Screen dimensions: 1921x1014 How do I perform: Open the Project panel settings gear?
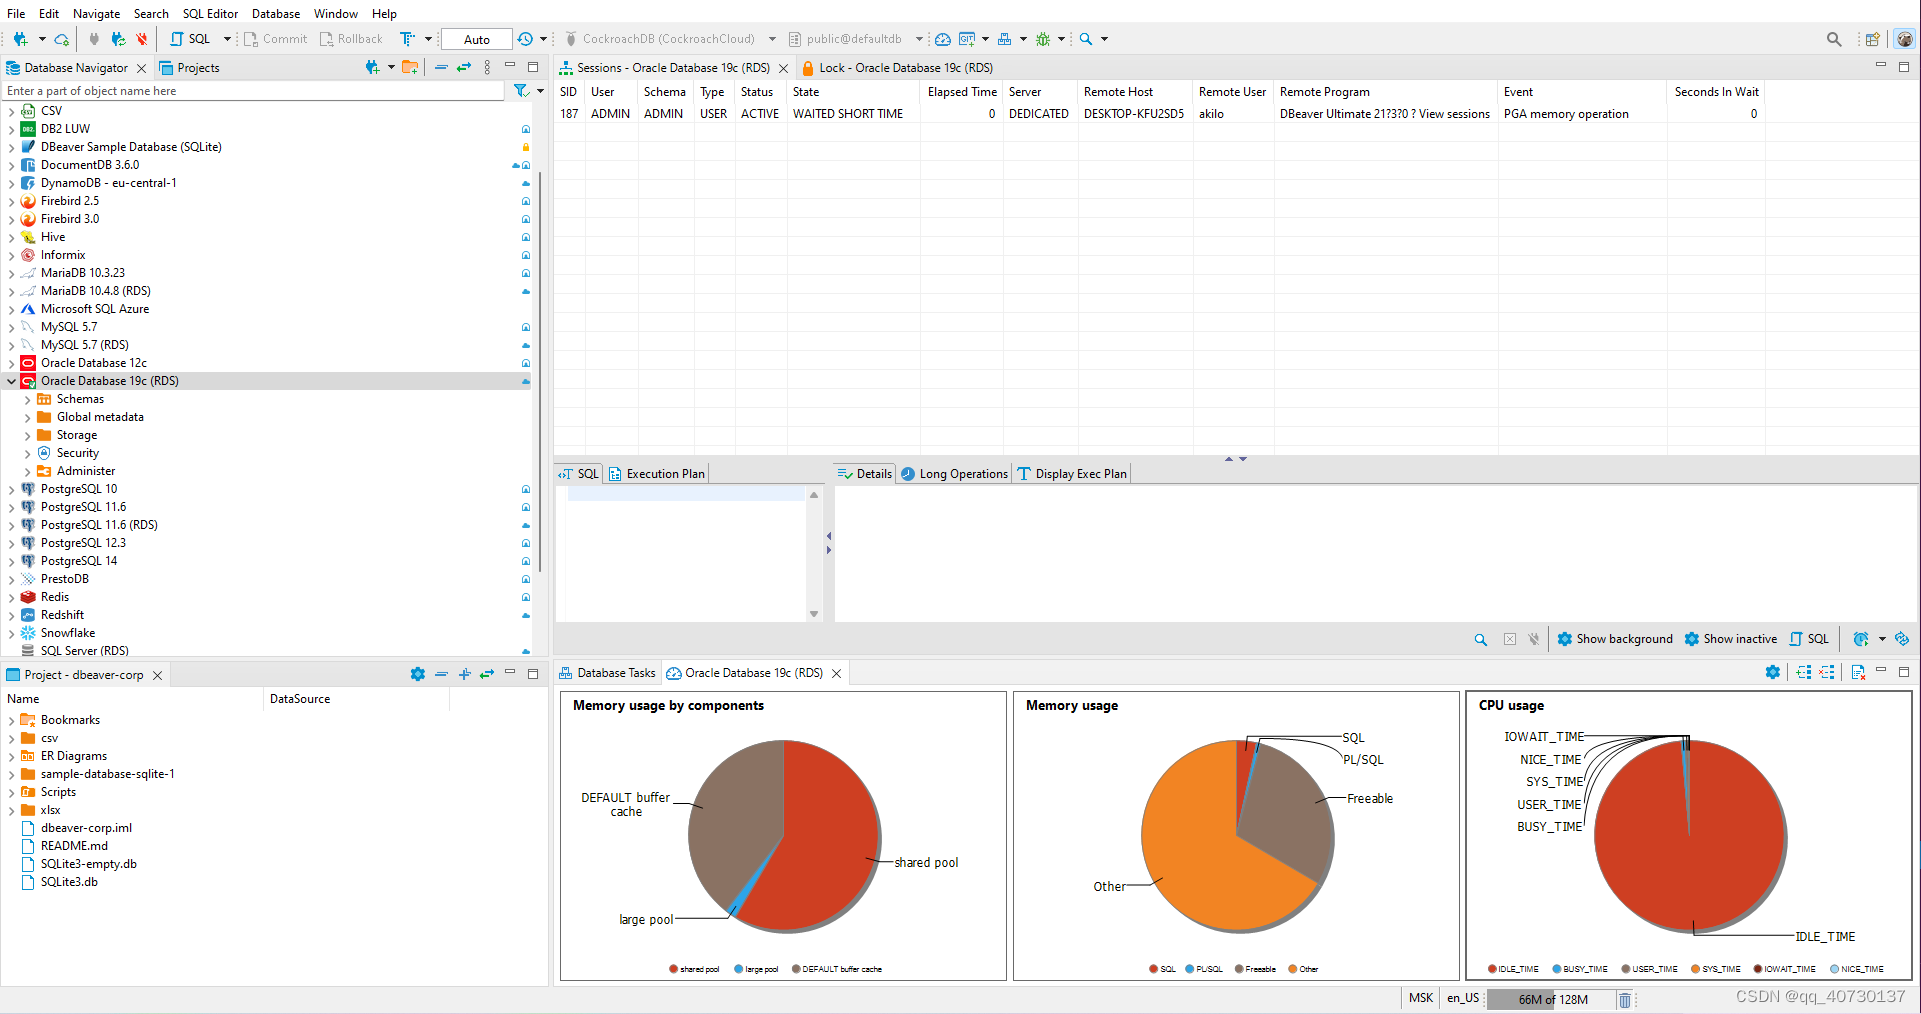[x=418, y=674]
